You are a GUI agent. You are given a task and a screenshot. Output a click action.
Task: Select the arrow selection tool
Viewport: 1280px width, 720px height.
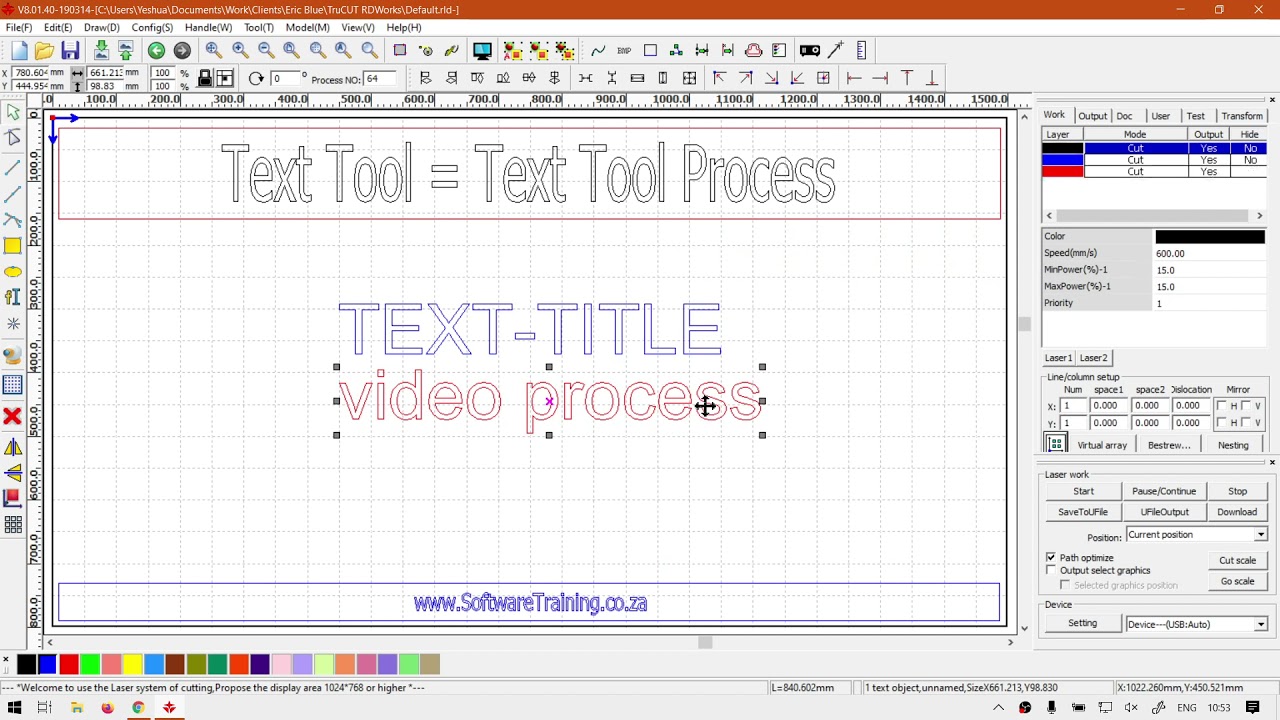[x=13, y=113]
